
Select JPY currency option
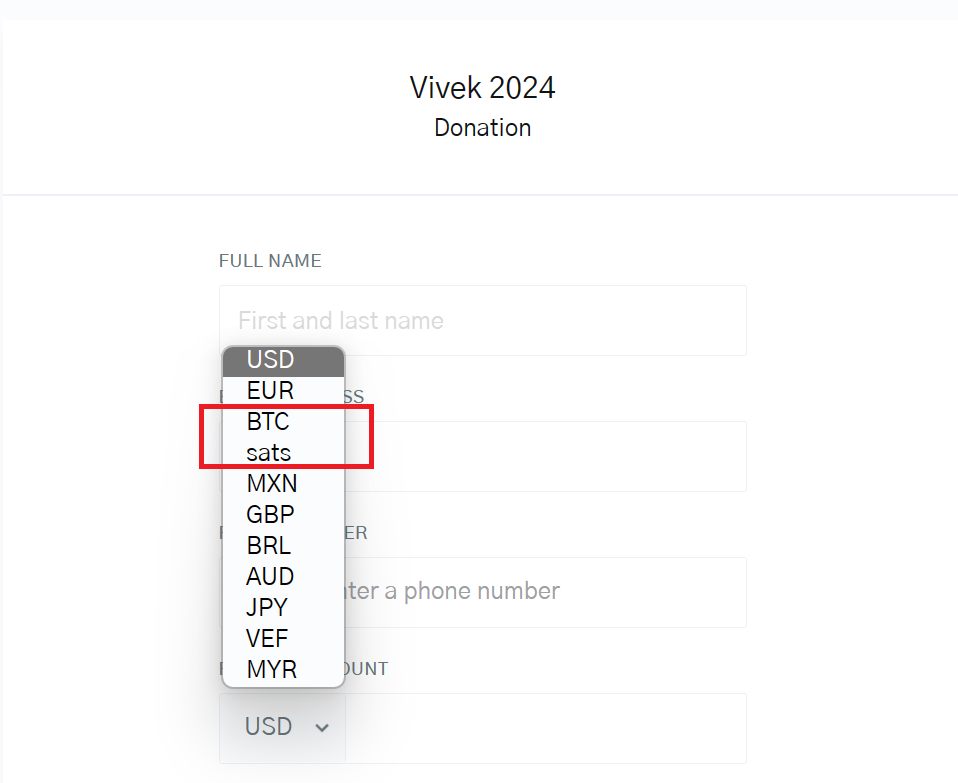pyautogui.click(x=267, y=608)
